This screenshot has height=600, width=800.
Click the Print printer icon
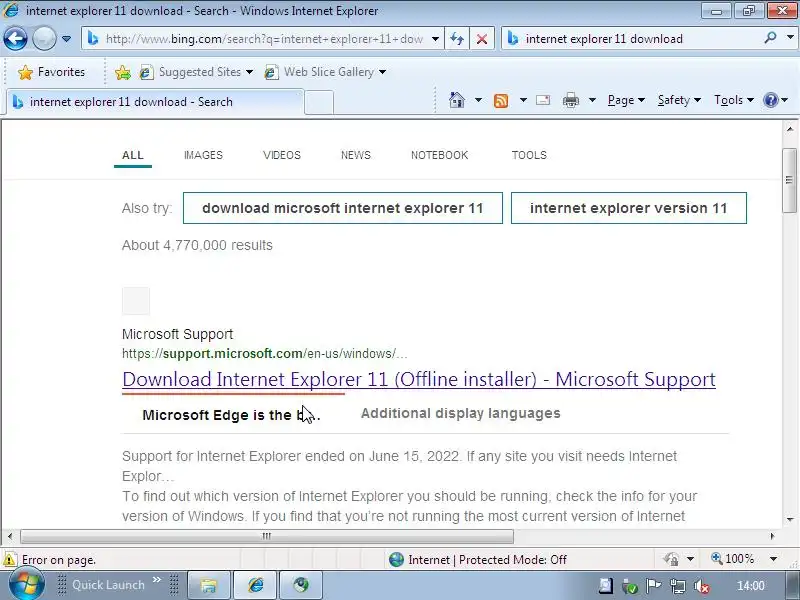point(570,101)
